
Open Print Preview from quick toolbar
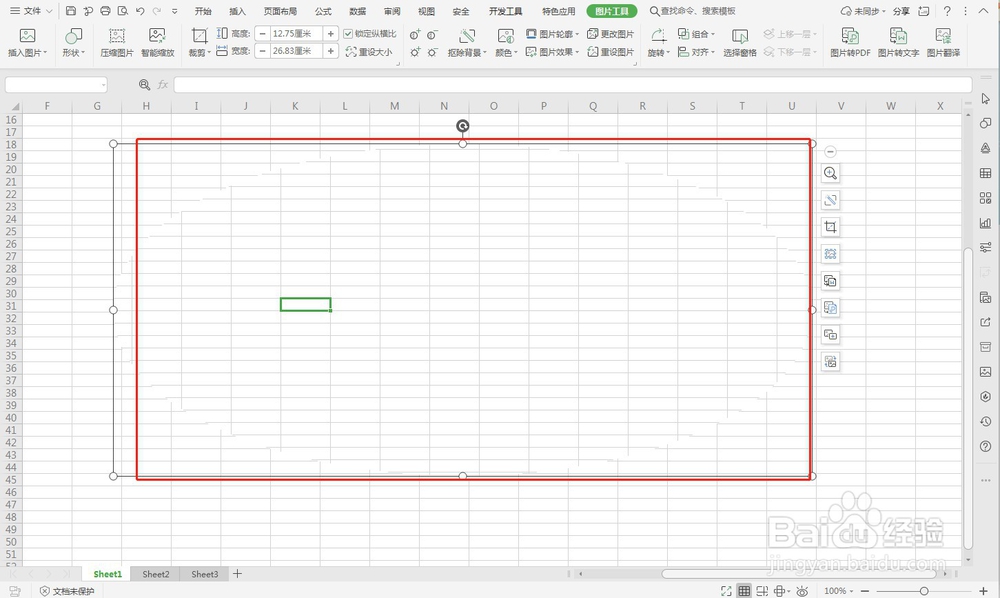tap(122, 11)
